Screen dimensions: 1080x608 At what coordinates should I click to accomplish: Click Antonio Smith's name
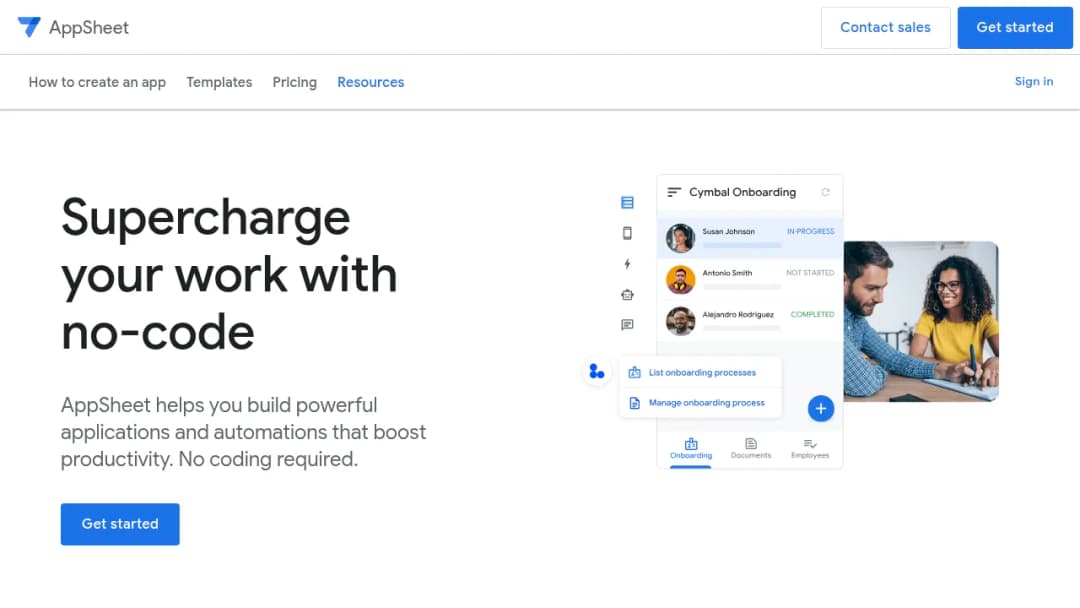point(727,273)
